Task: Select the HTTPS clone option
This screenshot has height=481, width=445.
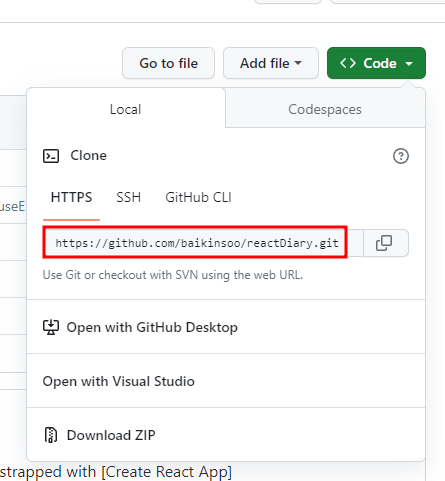Action: (71, 197)
